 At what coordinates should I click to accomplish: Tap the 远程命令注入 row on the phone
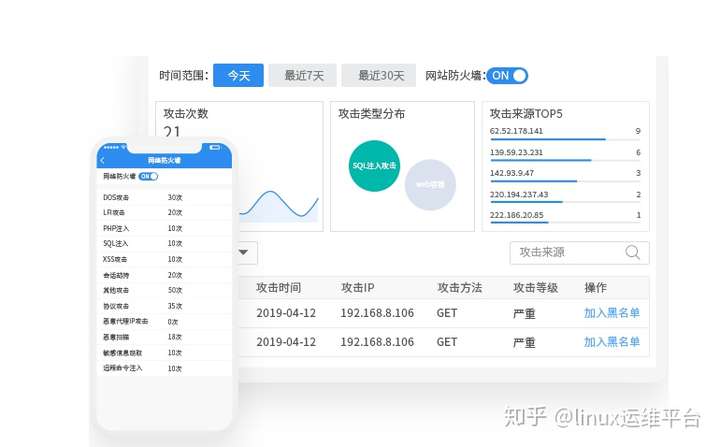(164, 368)
